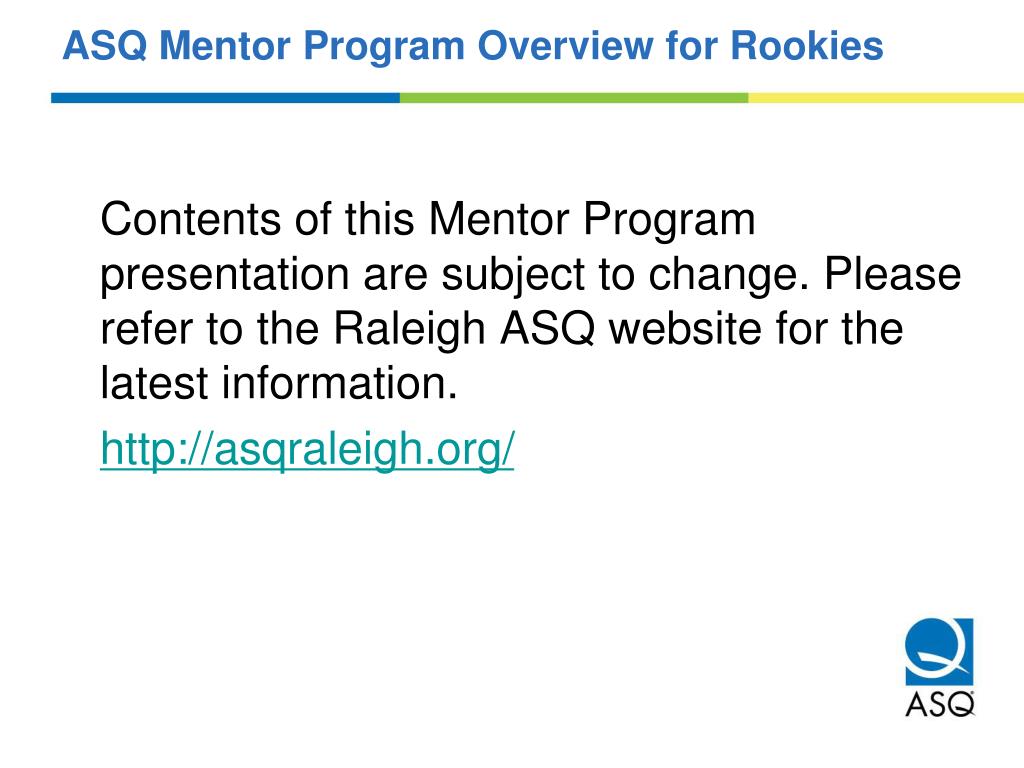
Task: Click the word "Rookies" in the title
Action: [x=807, y=46]
